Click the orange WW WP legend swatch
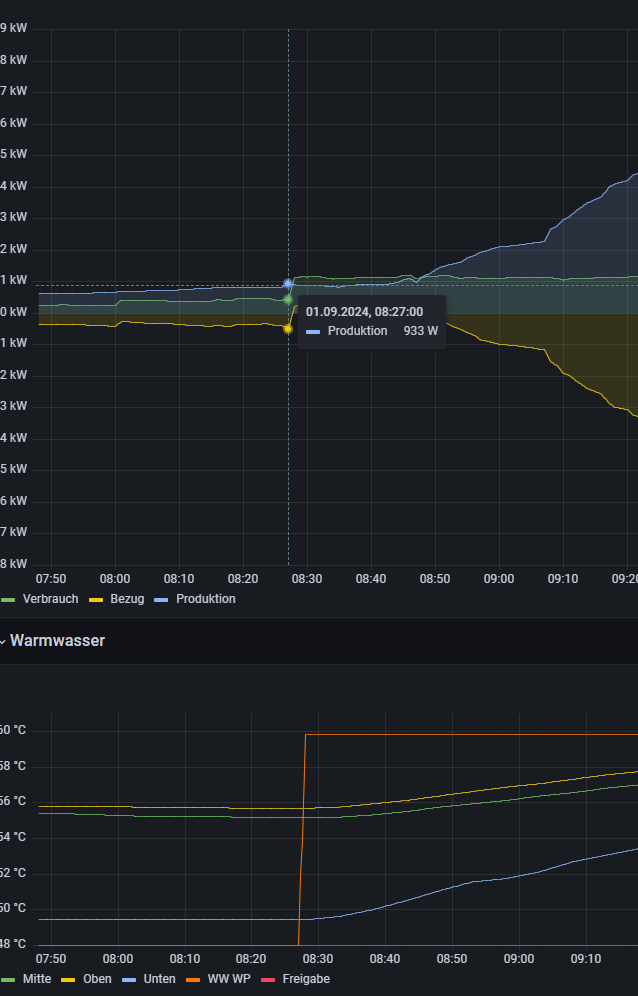The image size is (638, 996). pos(193,980)
